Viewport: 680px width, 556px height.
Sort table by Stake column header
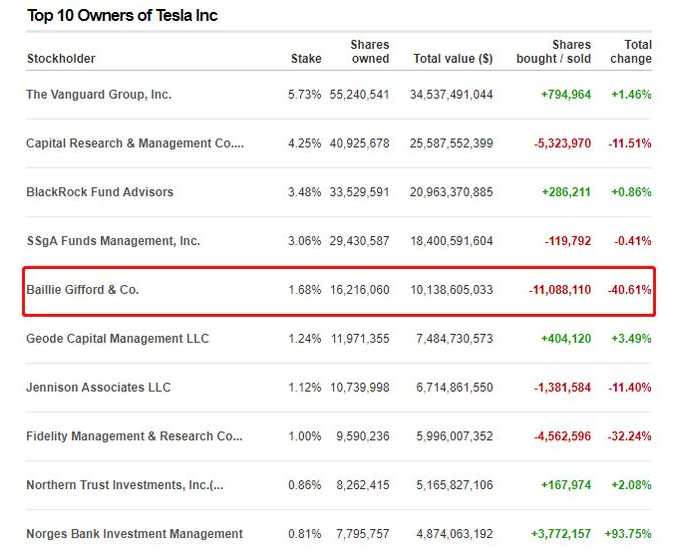[x=306, y=59]
